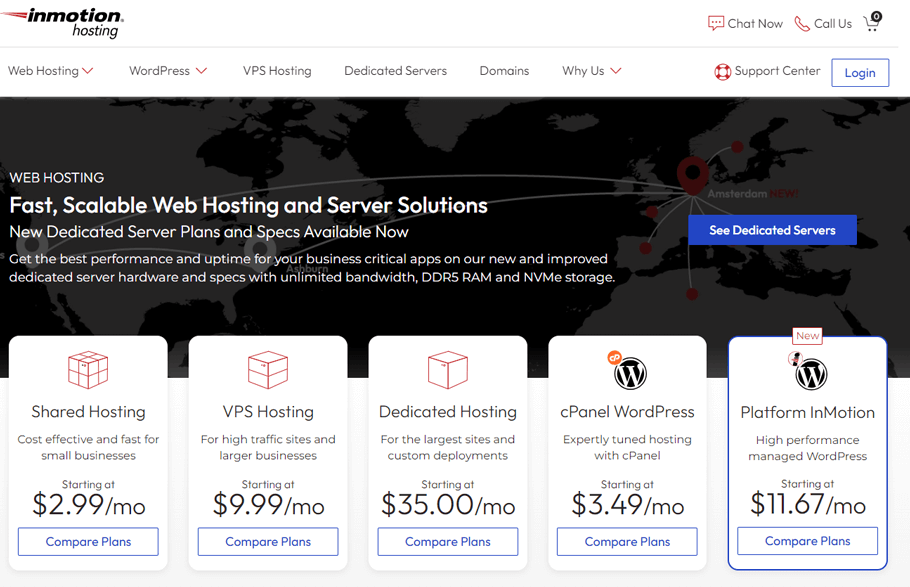Expand the Web Hosting dropdown menu
Image resolution: width=910 pixels, height=587 pixels.
click(44, 71)
